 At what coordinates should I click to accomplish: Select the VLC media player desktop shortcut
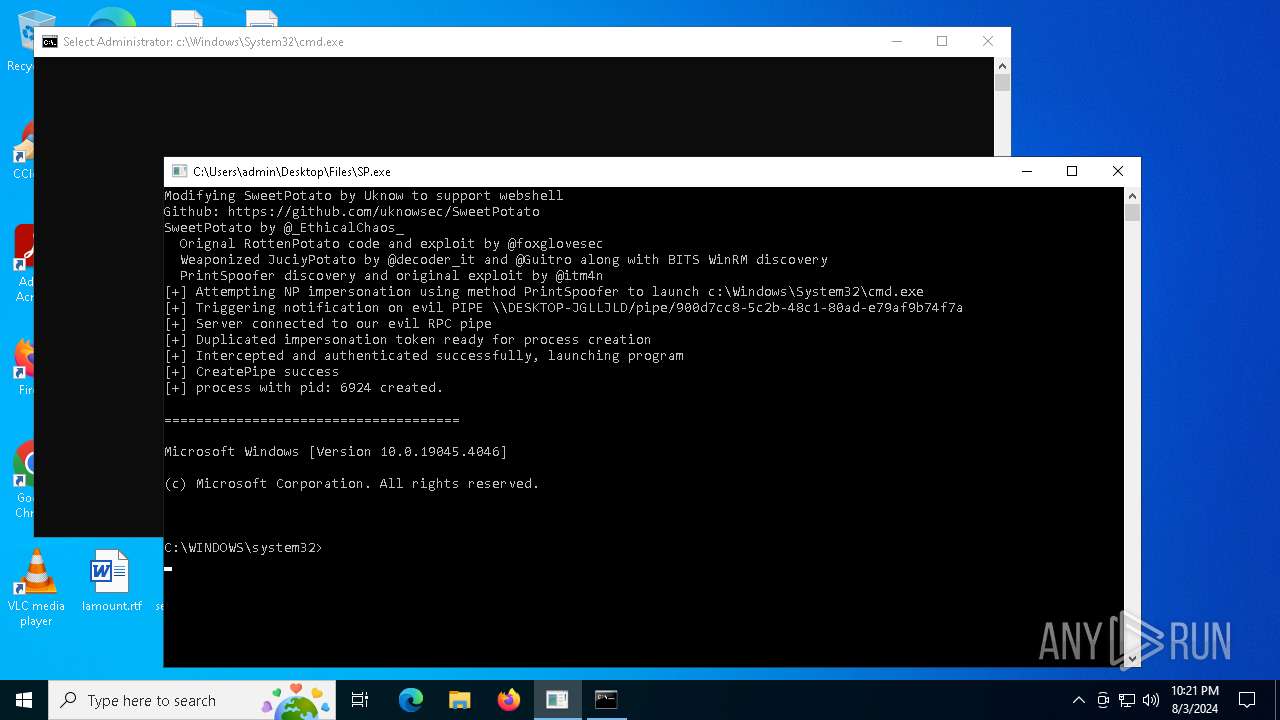pos(36,590)
